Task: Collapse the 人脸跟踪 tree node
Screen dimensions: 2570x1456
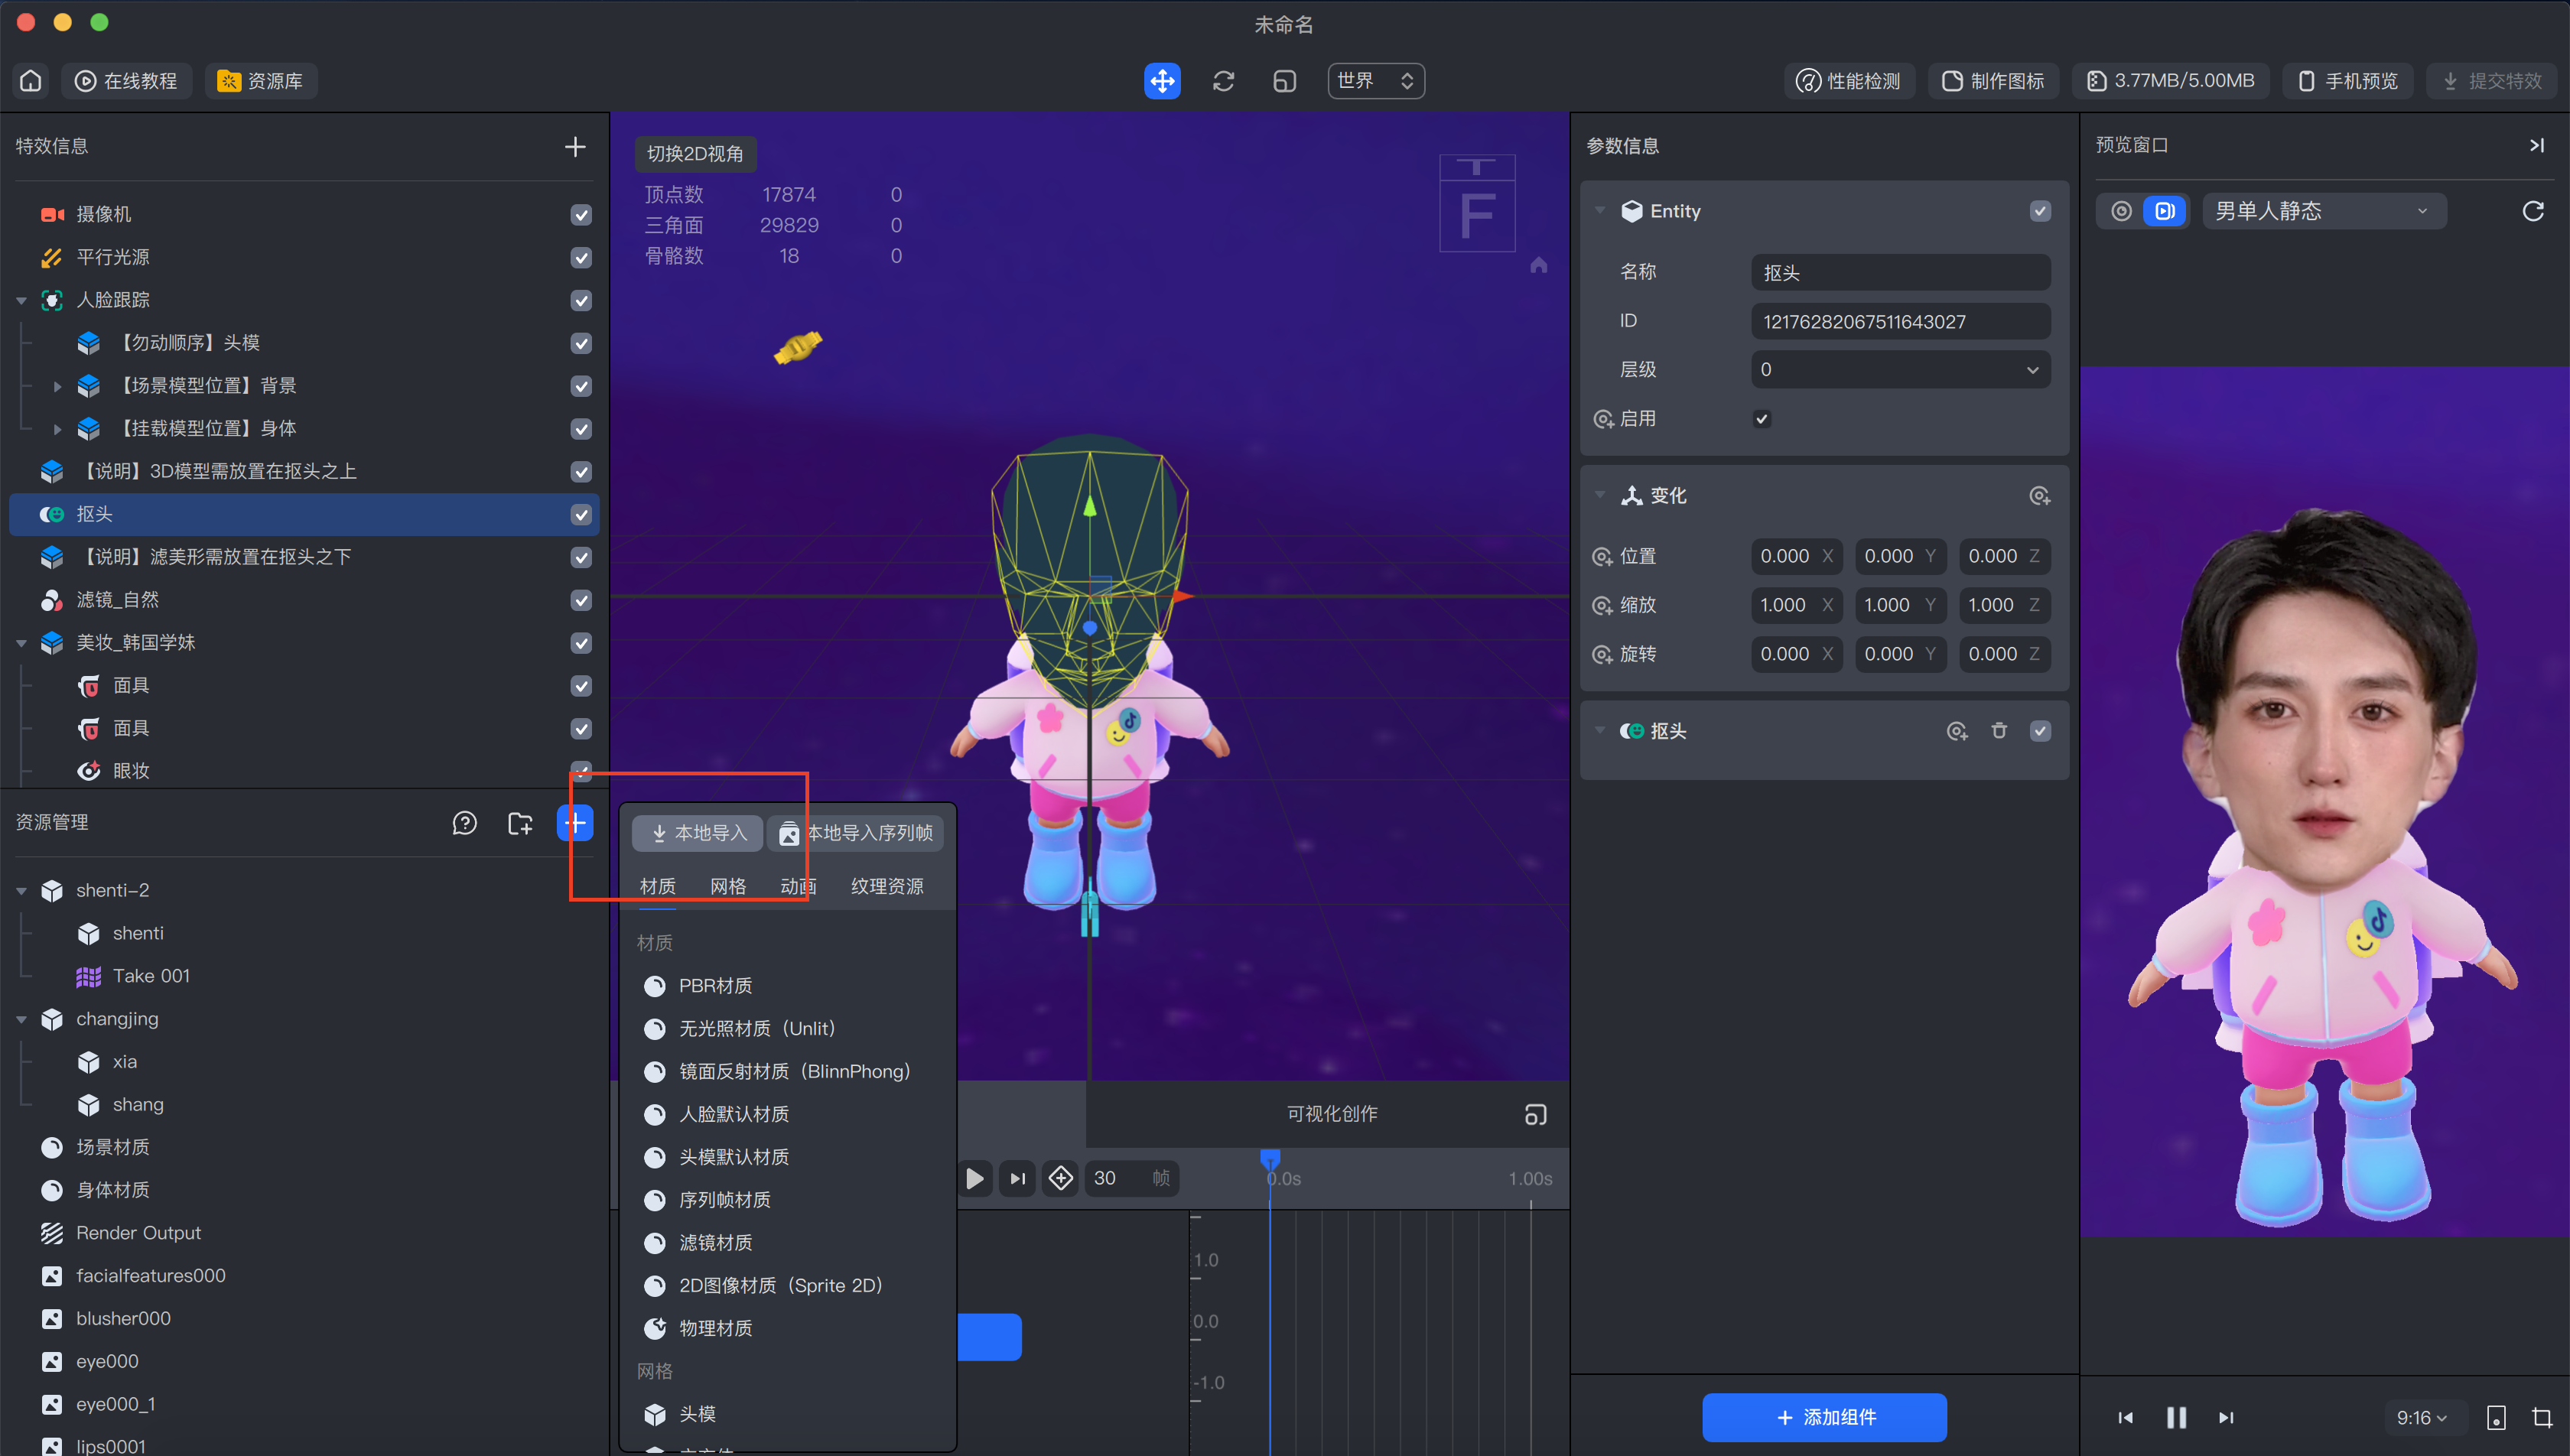Action: click(21, 299)
